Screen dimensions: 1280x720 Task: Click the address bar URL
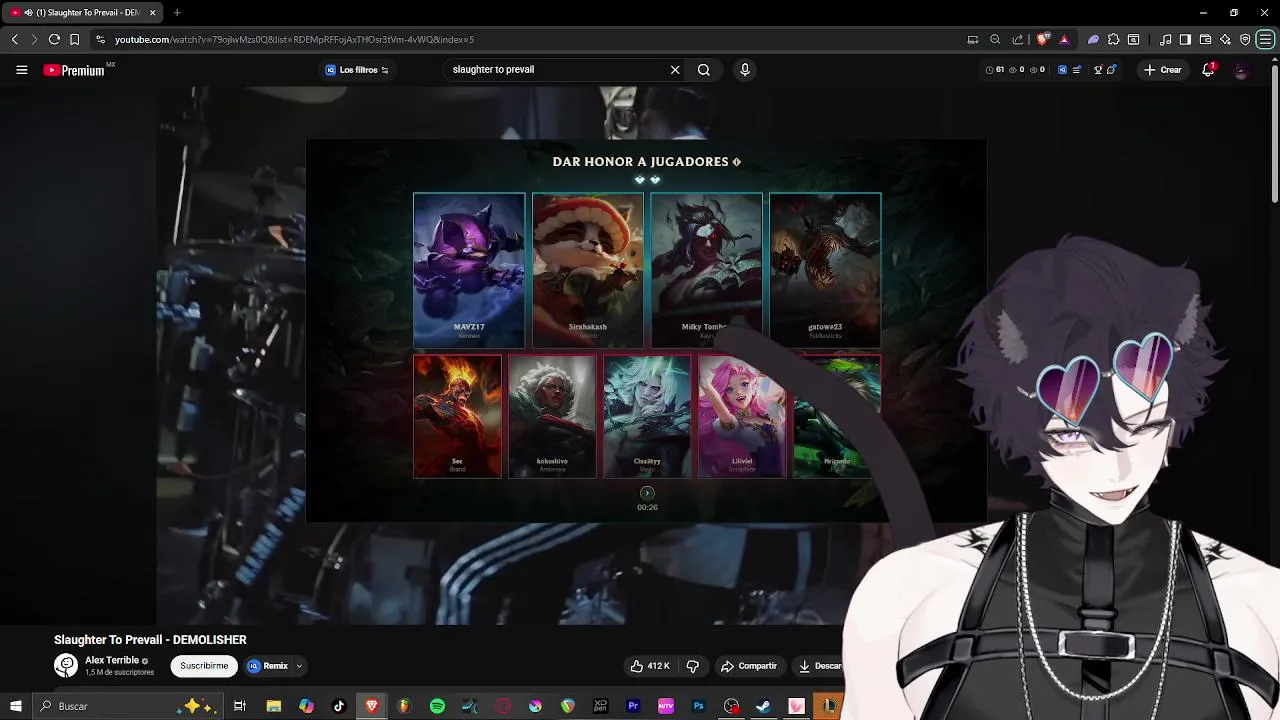[x=294, y=40]
